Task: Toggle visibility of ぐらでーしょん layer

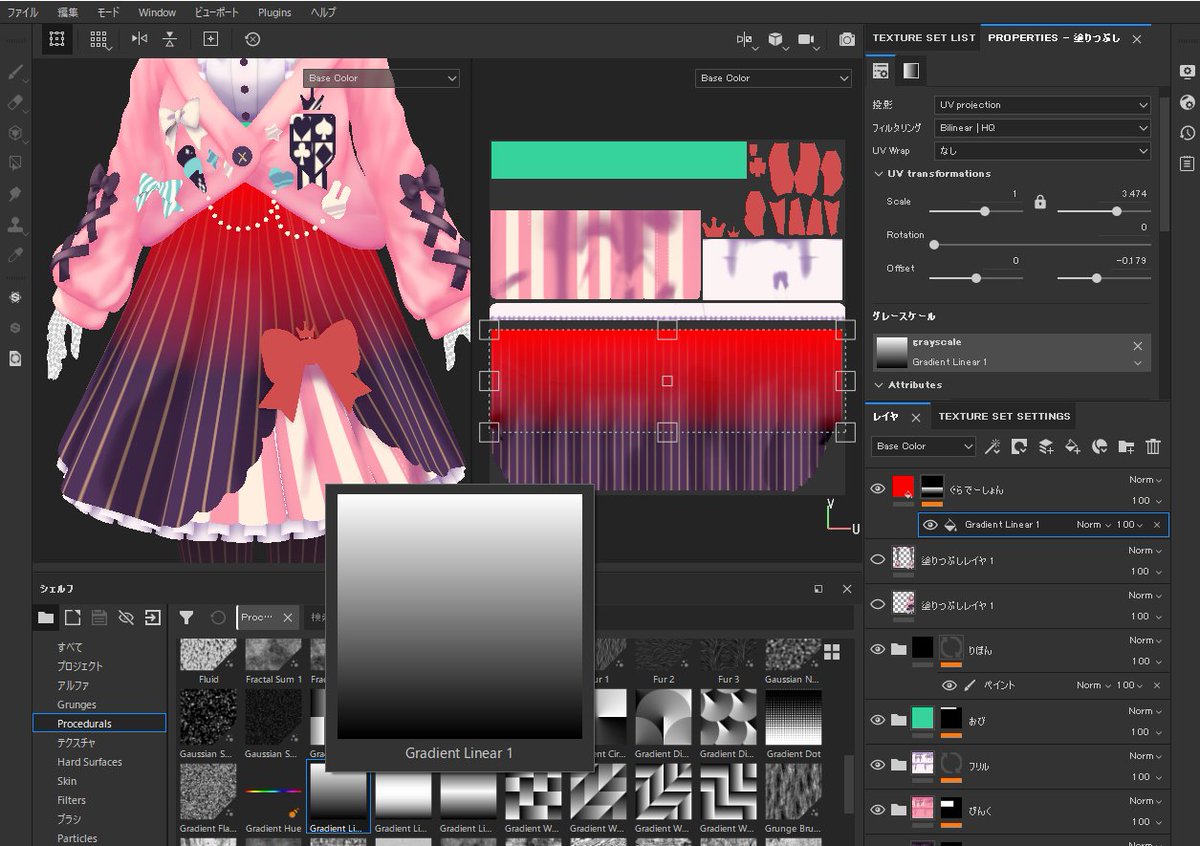Action: [x=878, y=489]
